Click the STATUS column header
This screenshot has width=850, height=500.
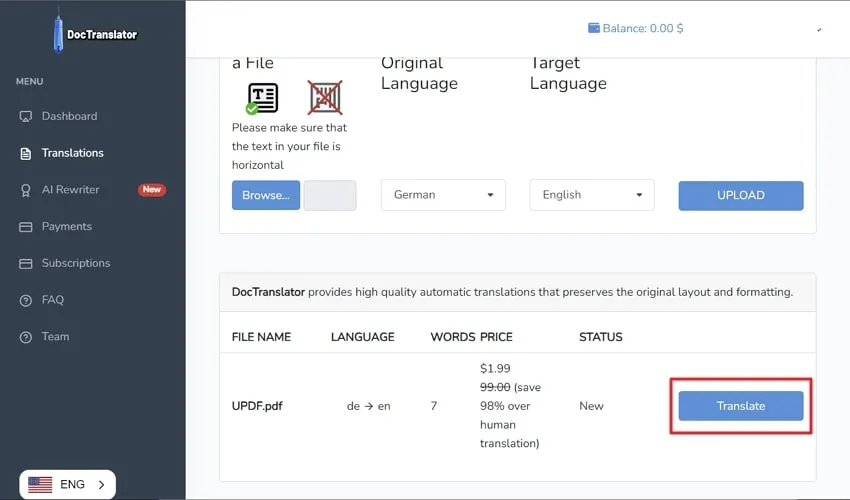click(x=601, y=337)
